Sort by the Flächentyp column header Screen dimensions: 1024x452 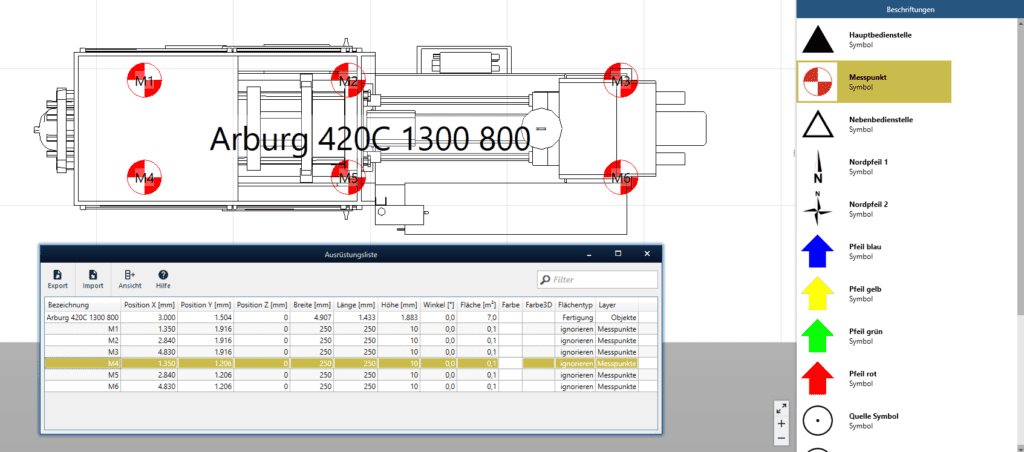575,305
